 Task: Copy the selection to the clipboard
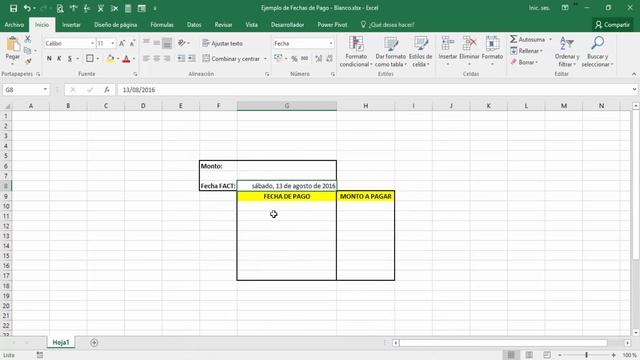pyautogui.click(x=28, y=51)
